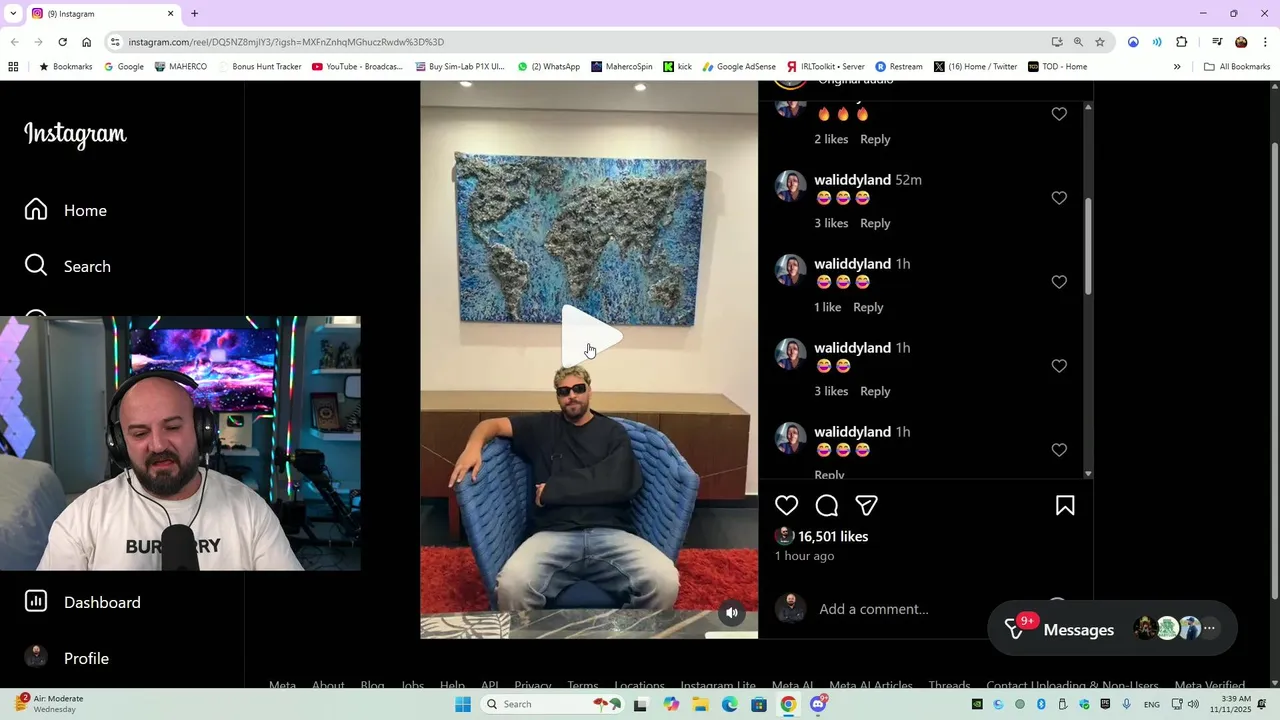Open the Chrome three-dot menu
The height and width of the screenshot is (720, 1280).
pos(1266,42)
